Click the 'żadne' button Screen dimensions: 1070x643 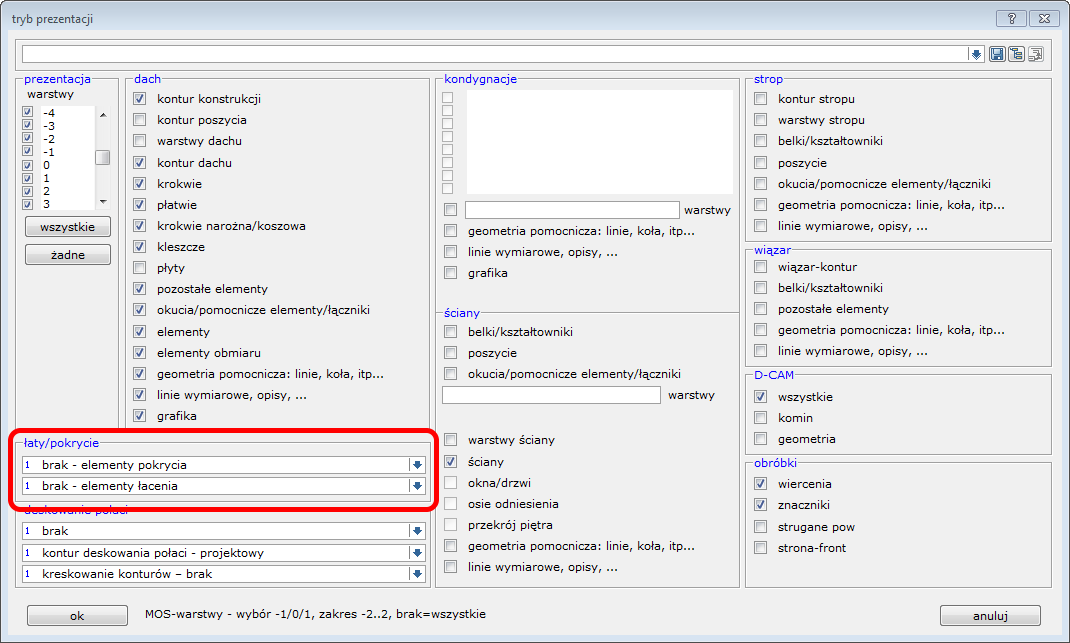68,255
